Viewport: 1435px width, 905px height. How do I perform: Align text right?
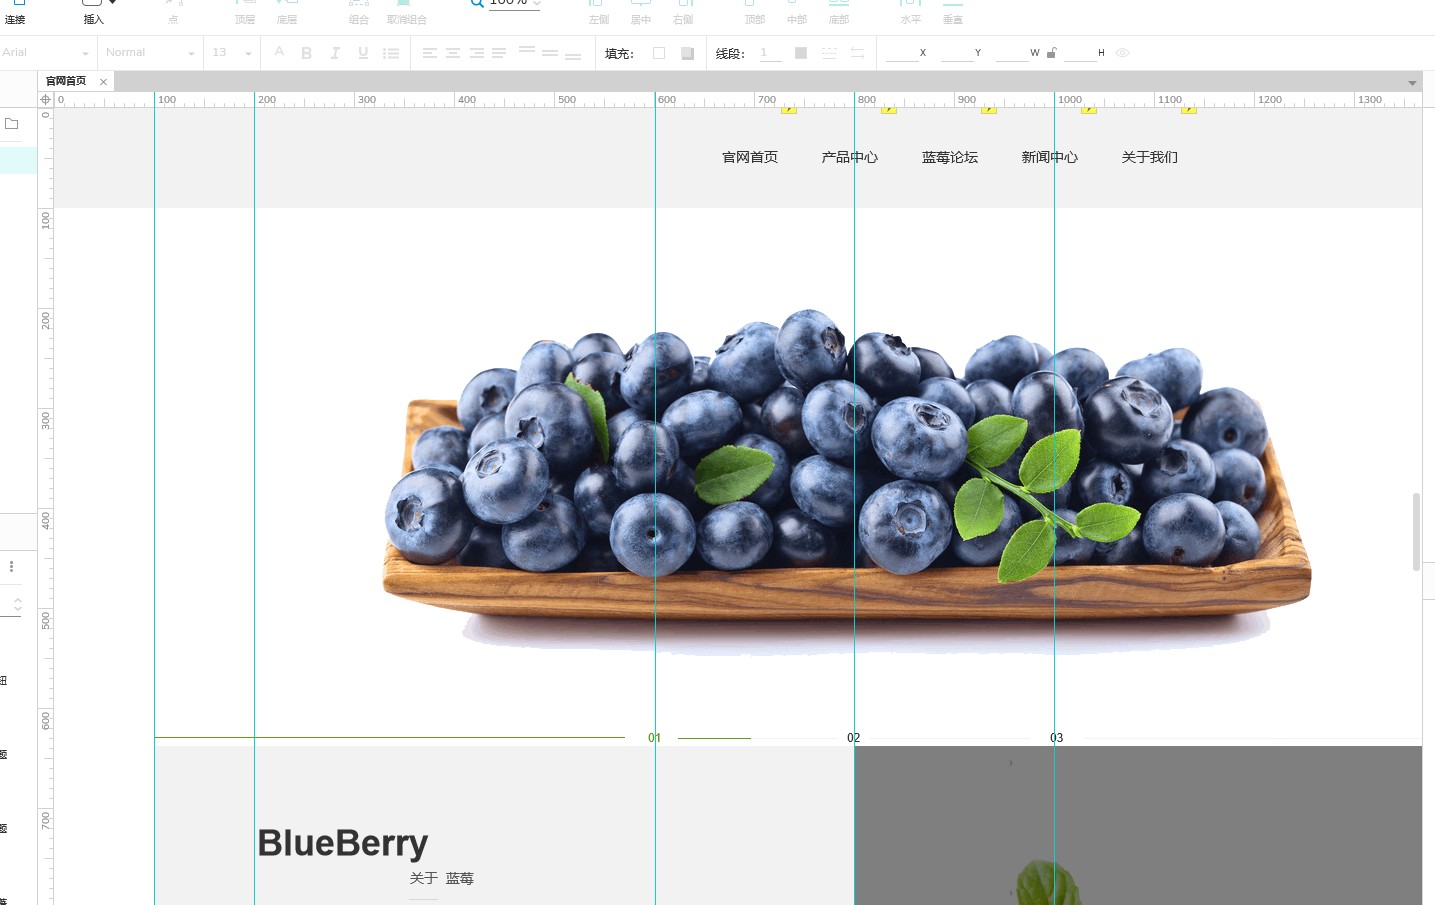tap(477, 53)
